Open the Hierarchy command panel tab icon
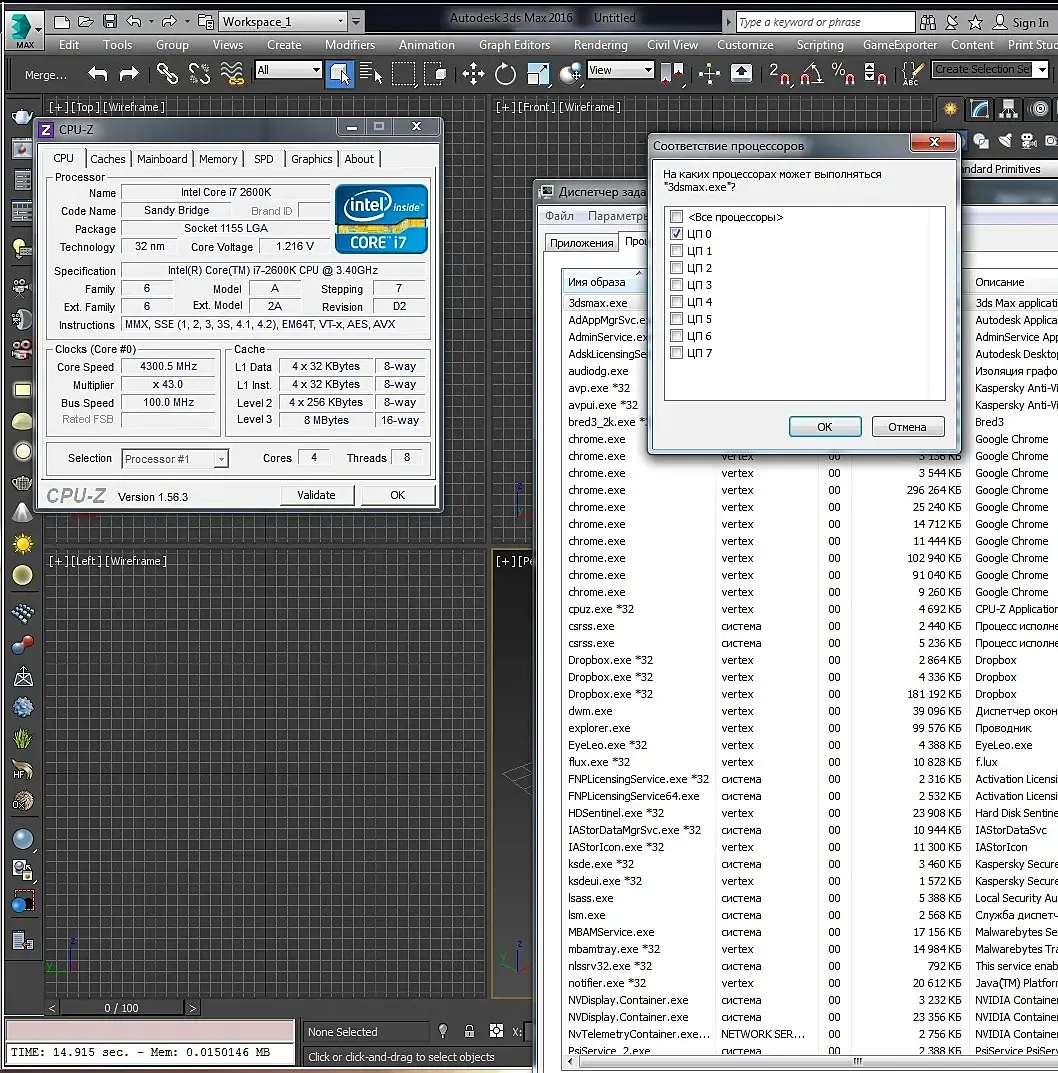This screenshot has width=1058, height=1073. [x=1008, y=109]
